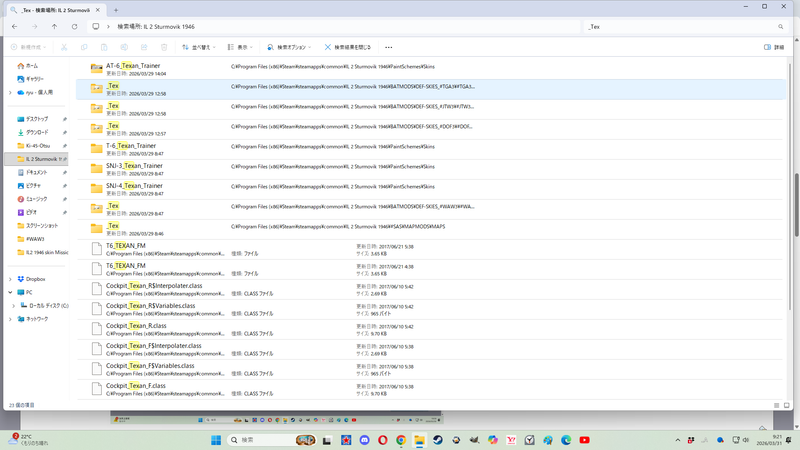Unpin デスクトップ via its pin icon
Screen dimensions: 800x450
click(x=65, y=119)
